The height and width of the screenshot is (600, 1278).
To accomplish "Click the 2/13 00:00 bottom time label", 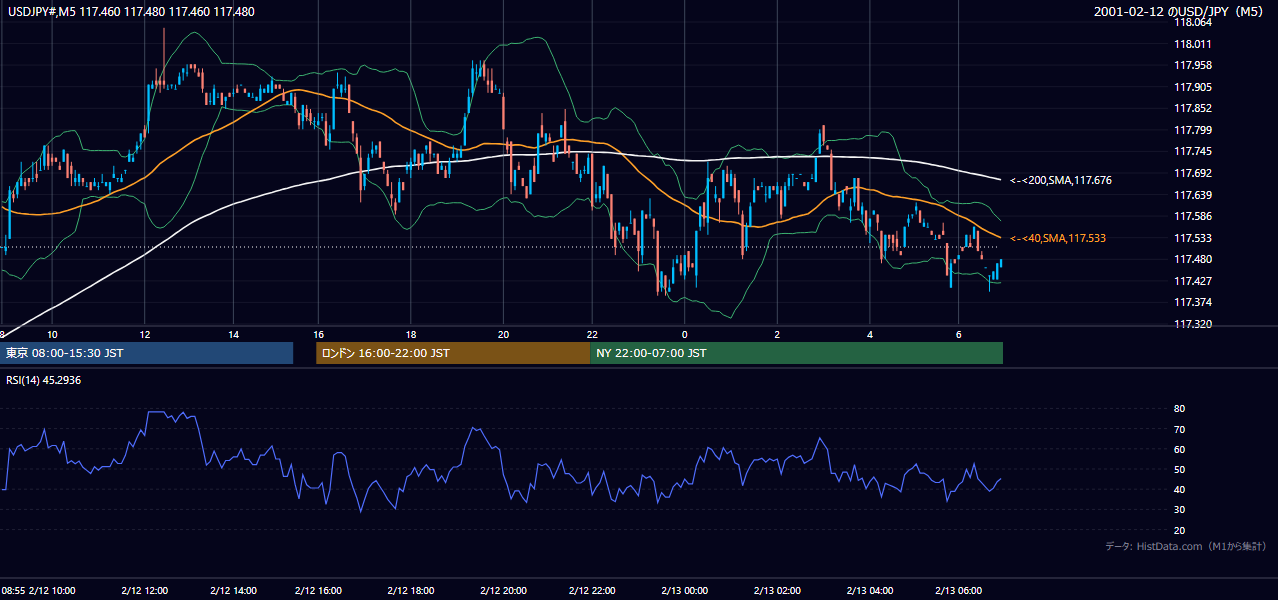I will pos(684,590).
